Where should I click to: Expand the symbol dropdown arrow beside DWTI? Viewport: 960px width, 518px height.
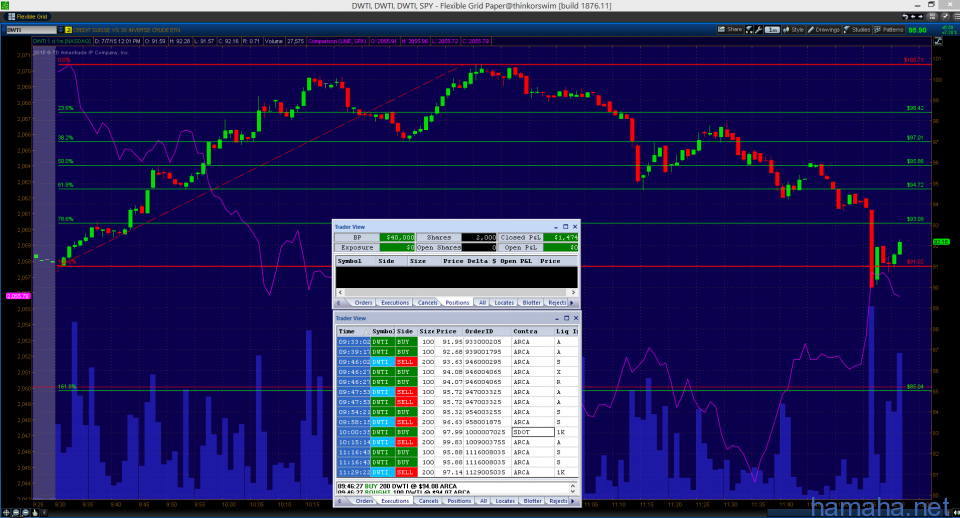[x=61, y=30]
